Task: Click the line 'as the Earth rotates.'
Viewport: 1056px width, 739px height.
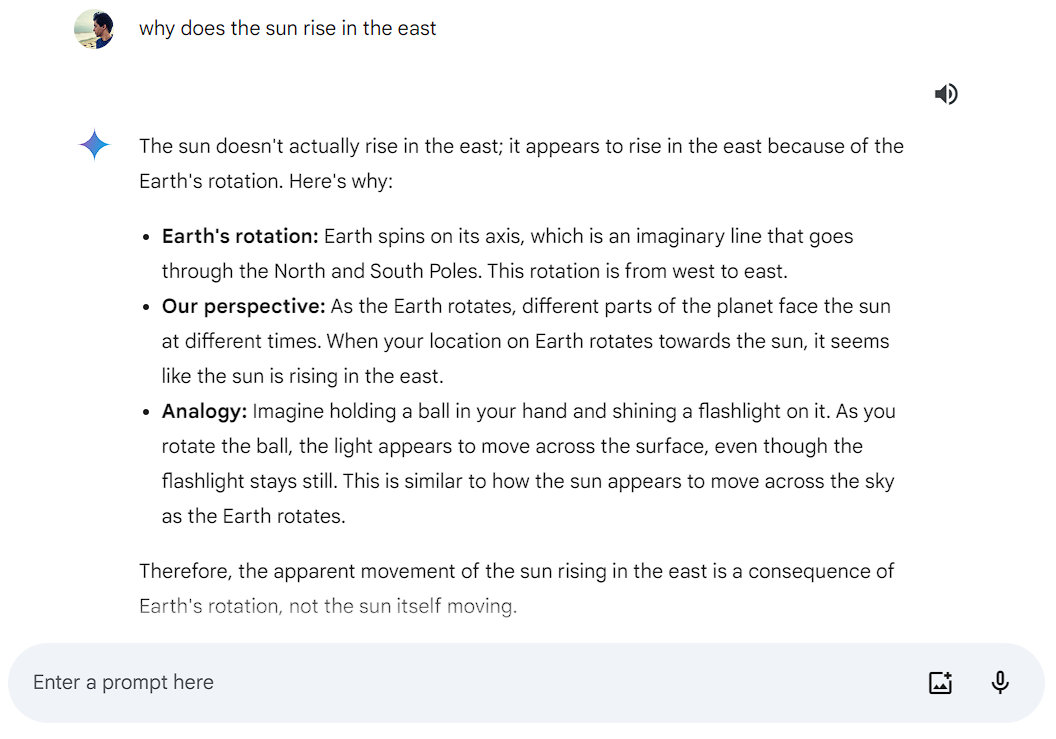Action: tap(253, 516)
